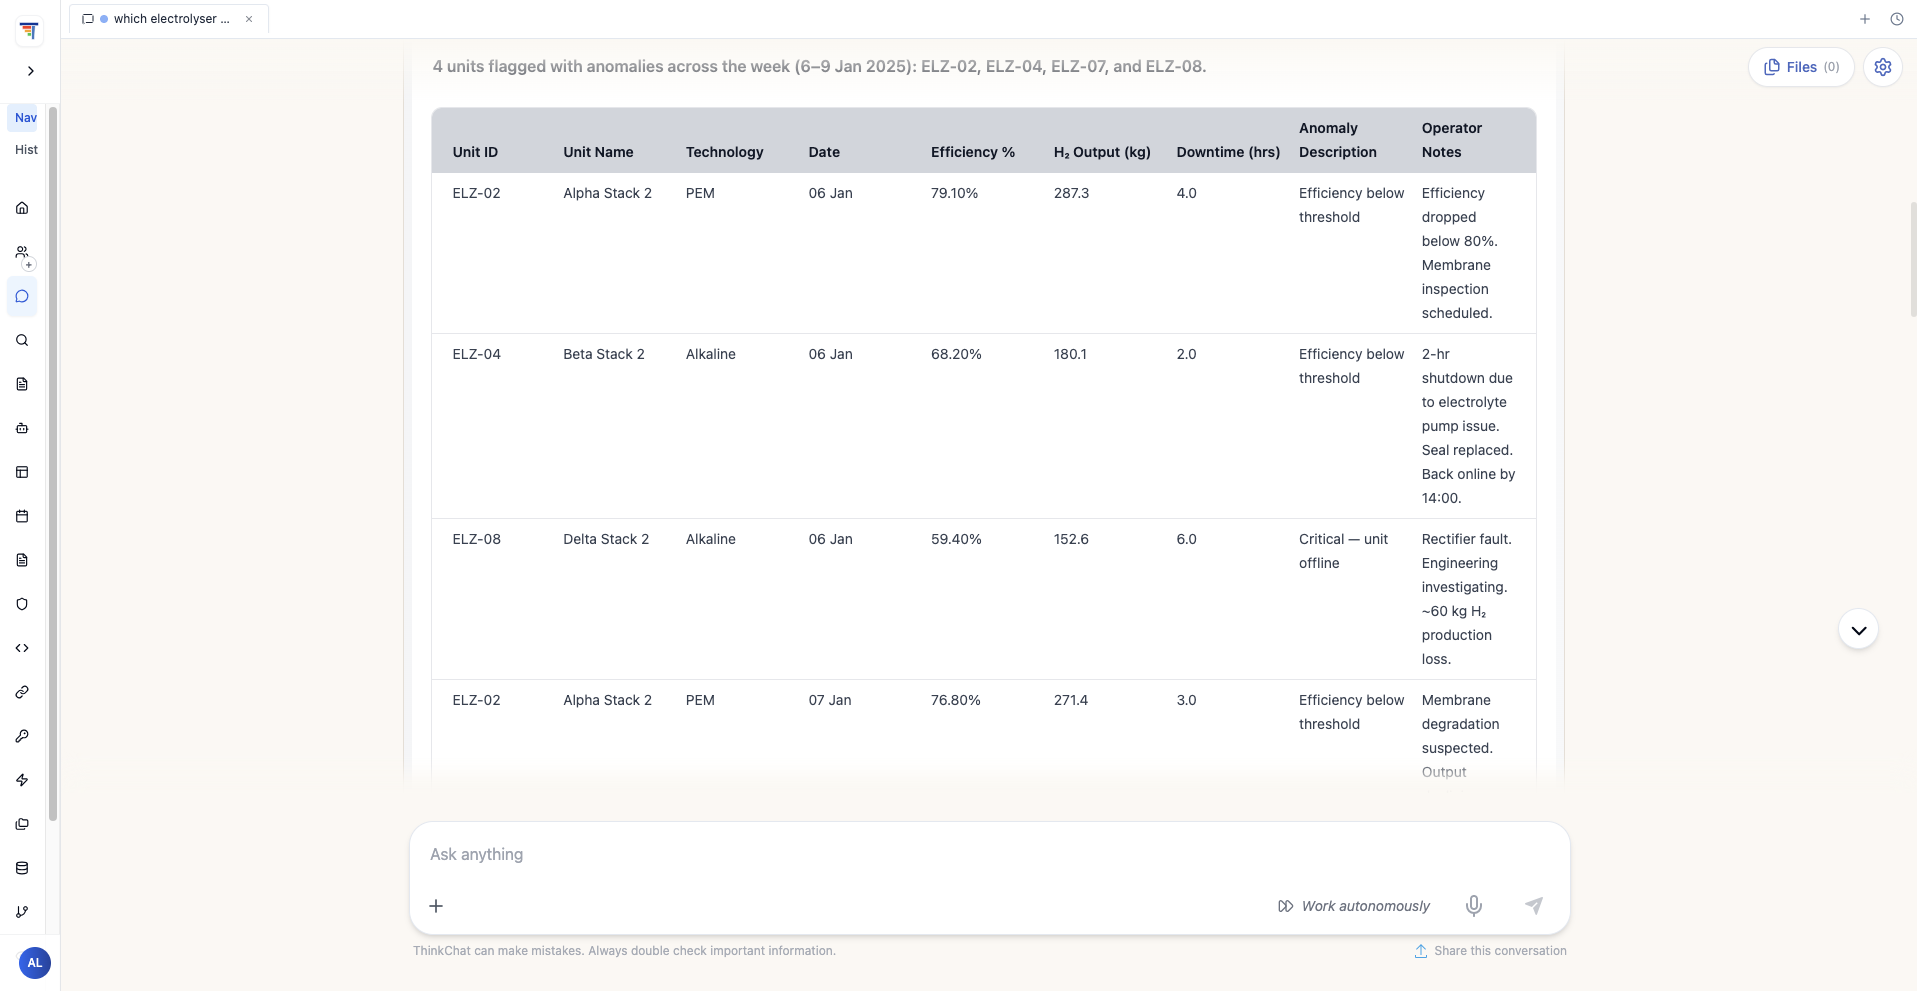Viewport: 1917px width, 991px height.
Task: Open the history clock icon
Action: click(x=1897, y=19)
